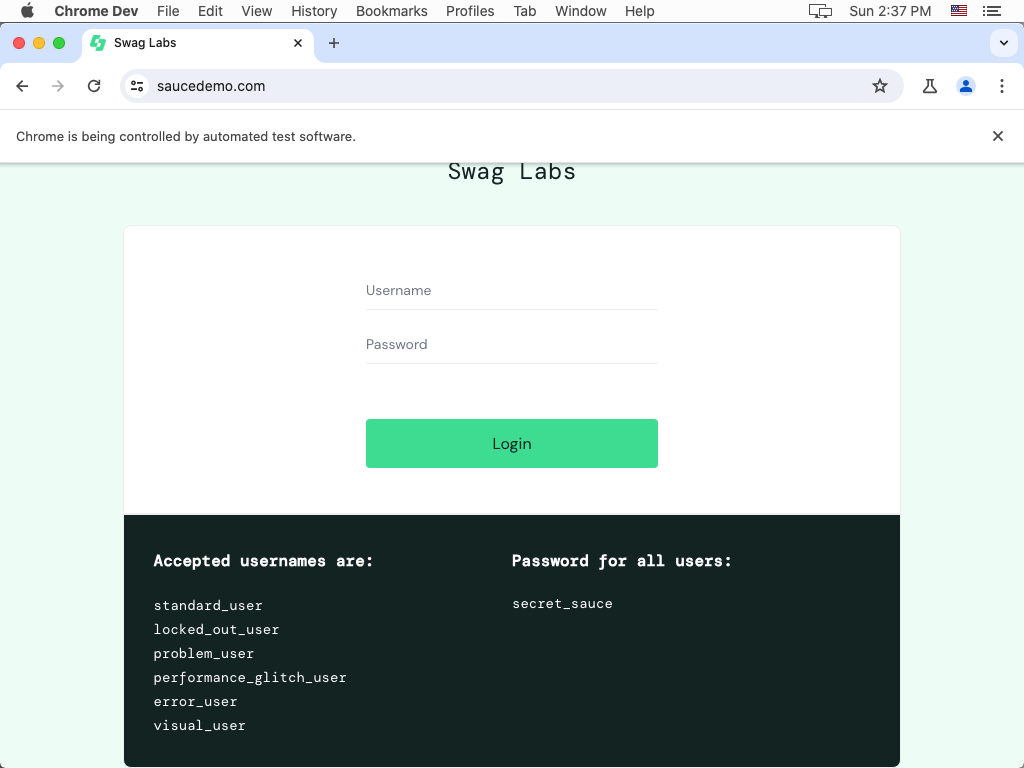Click the browser back arrow
The image size is (1024, 768).
point(22,86)
